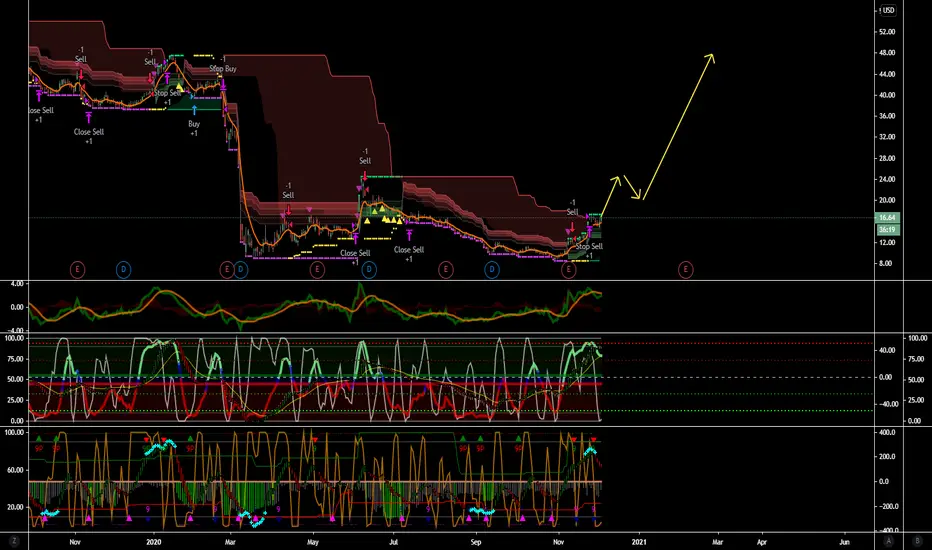Open the earnings marker in May 2020

pyautogui.click(x=317, y=269)
